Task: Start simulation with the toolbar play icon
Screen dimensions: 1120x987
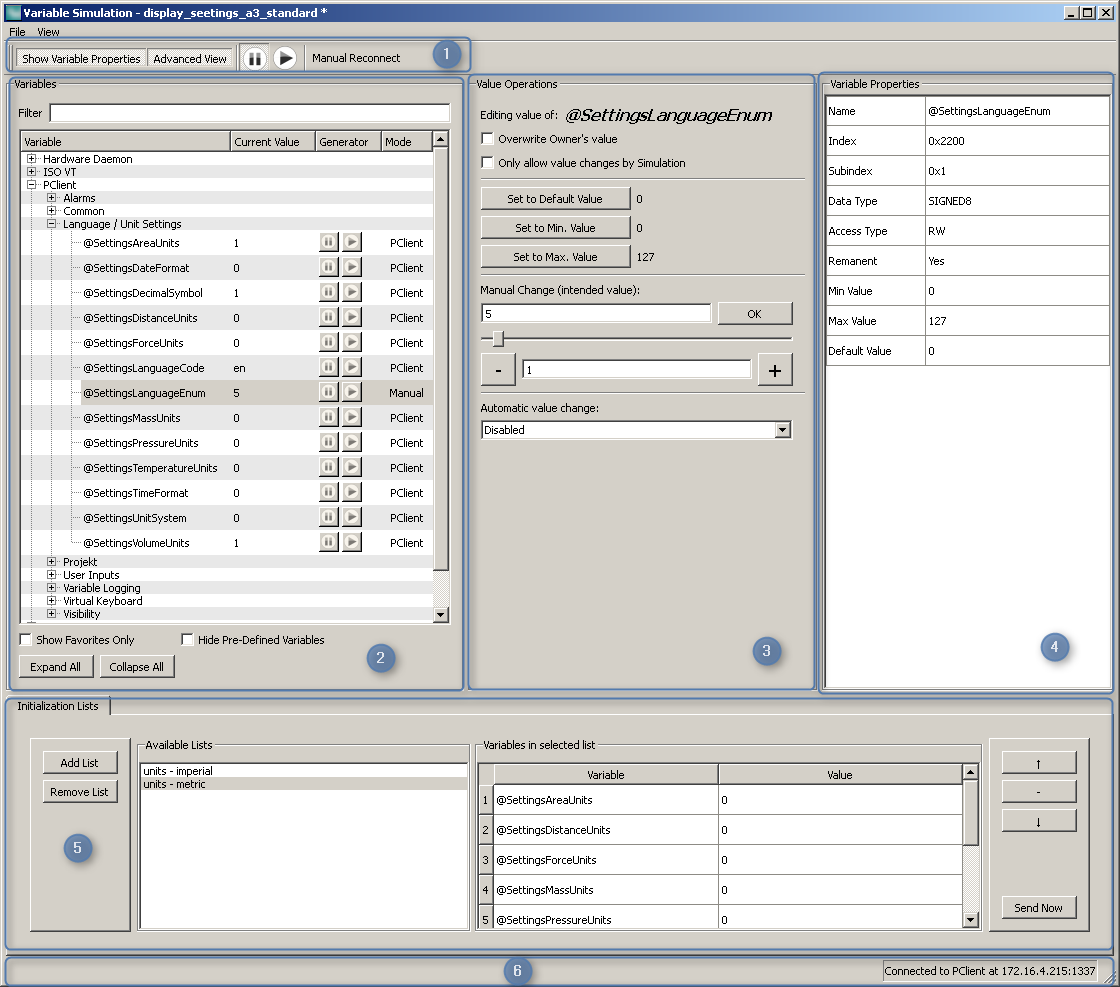Action: tap(286, 58)
